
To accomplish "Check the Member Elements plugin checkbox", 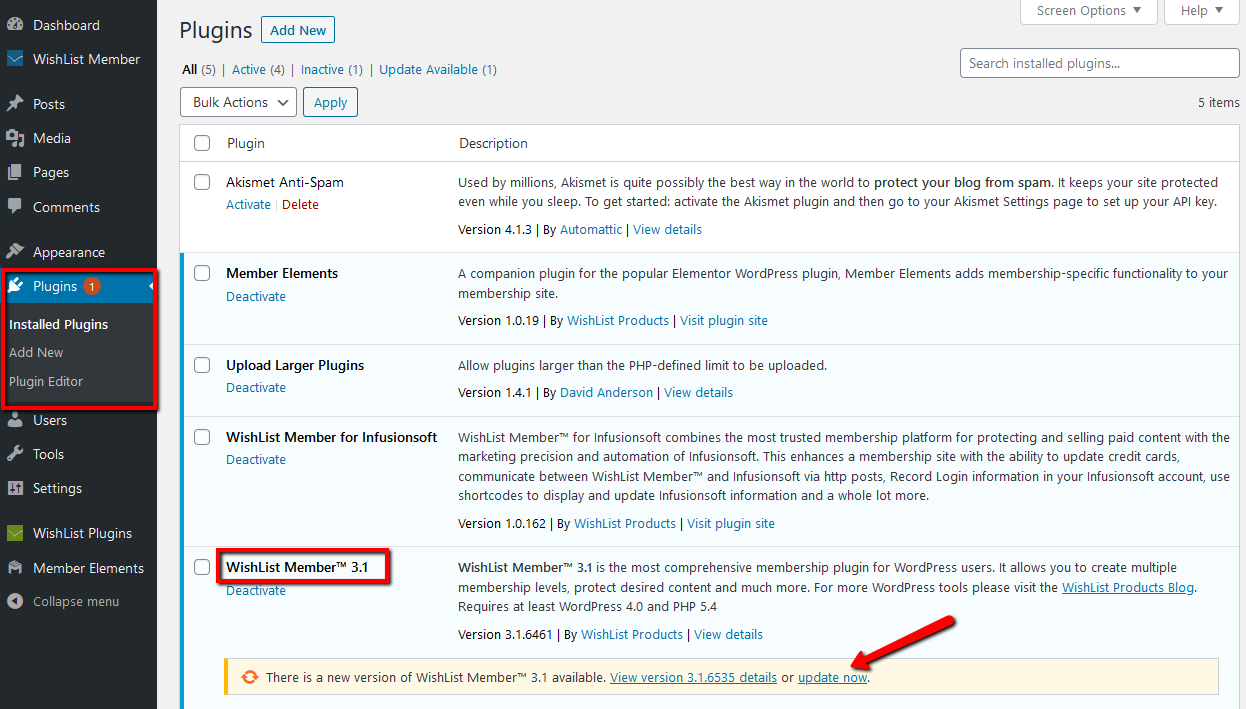I will coord(202,273).
